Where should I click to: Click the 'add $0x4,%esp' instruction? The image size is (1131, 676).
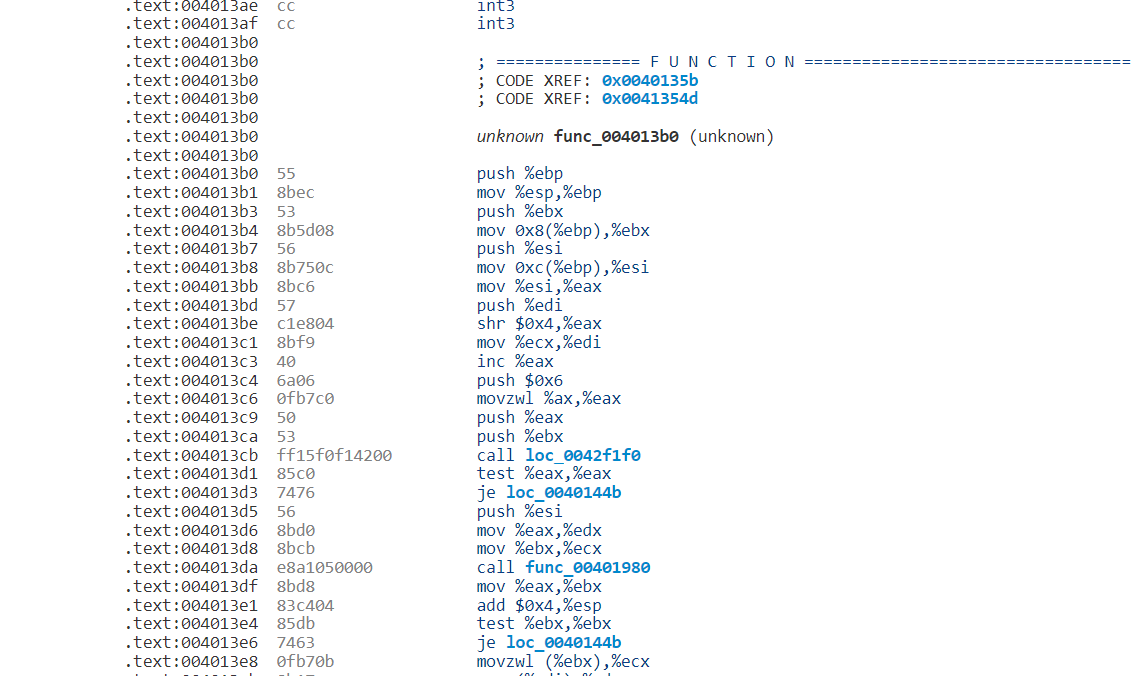pyautogui.click(x=539, y=605)
